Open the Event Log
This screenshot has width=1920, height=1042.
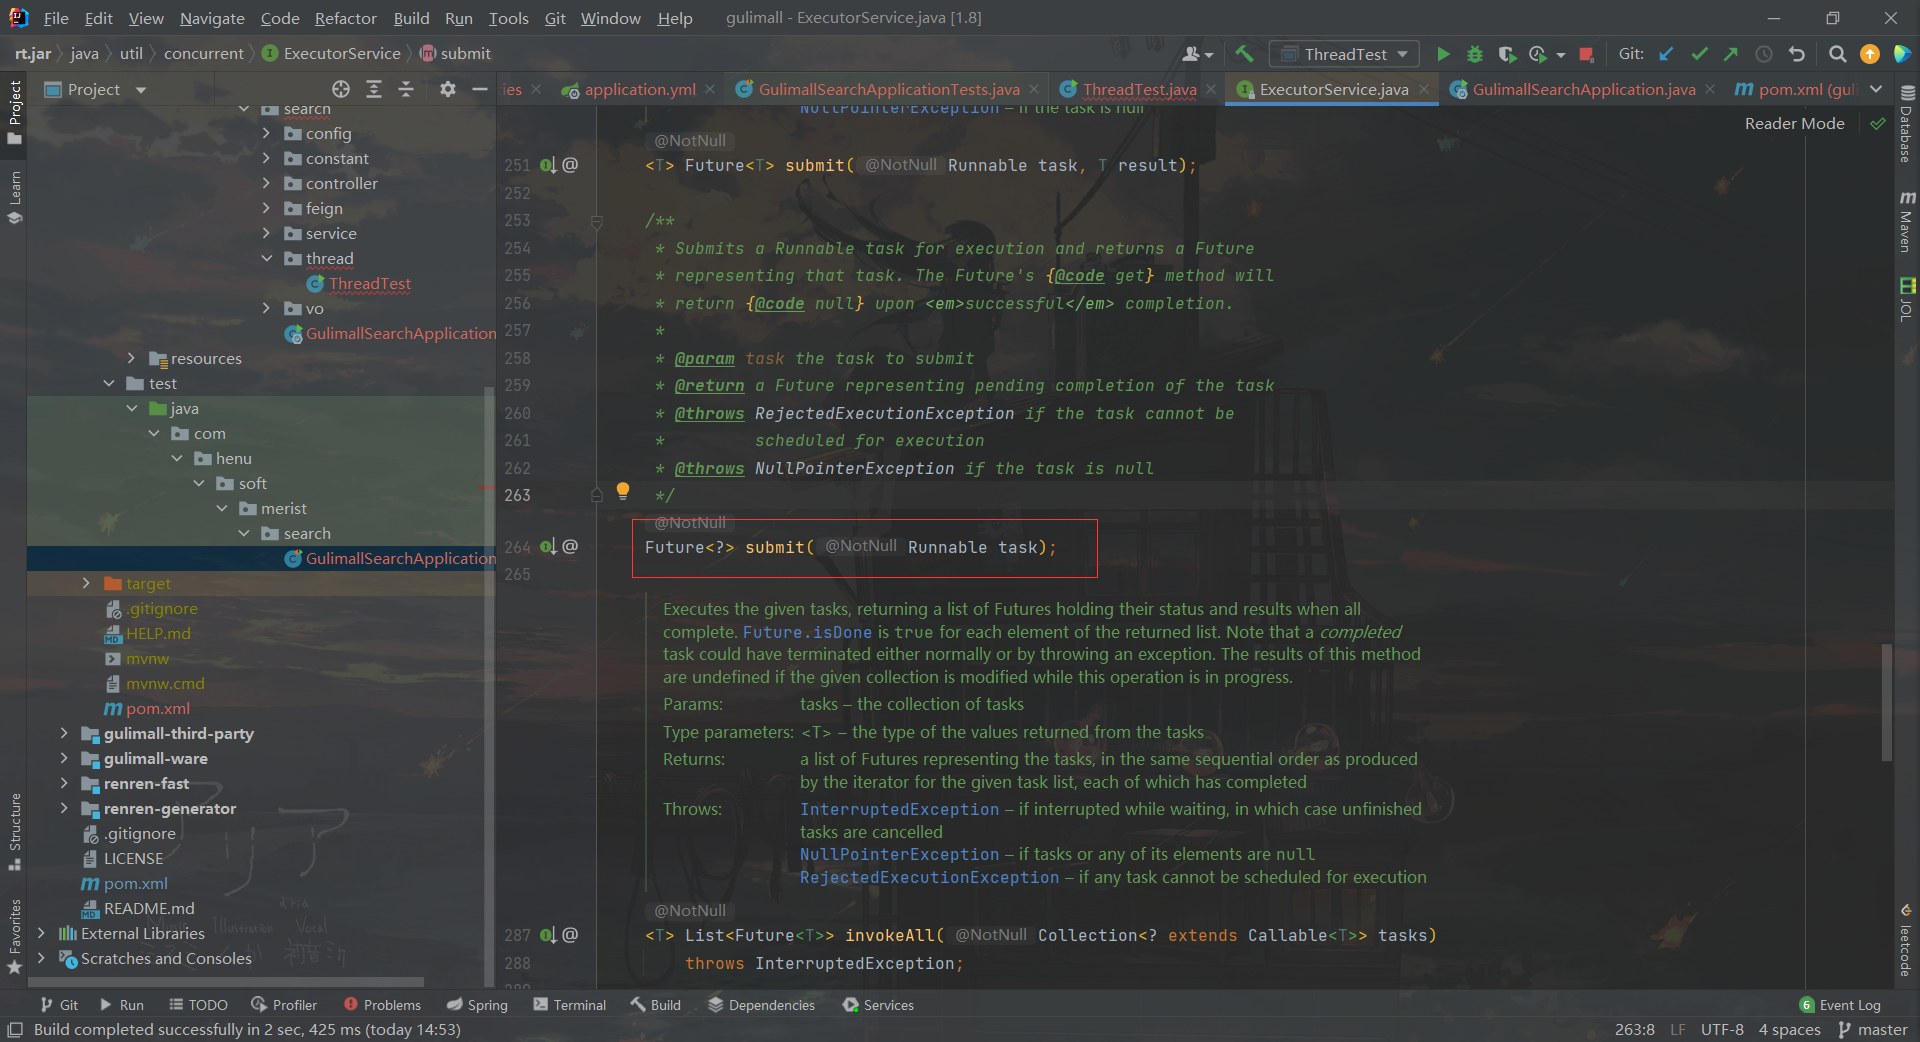click(x=1840, y=1005)
